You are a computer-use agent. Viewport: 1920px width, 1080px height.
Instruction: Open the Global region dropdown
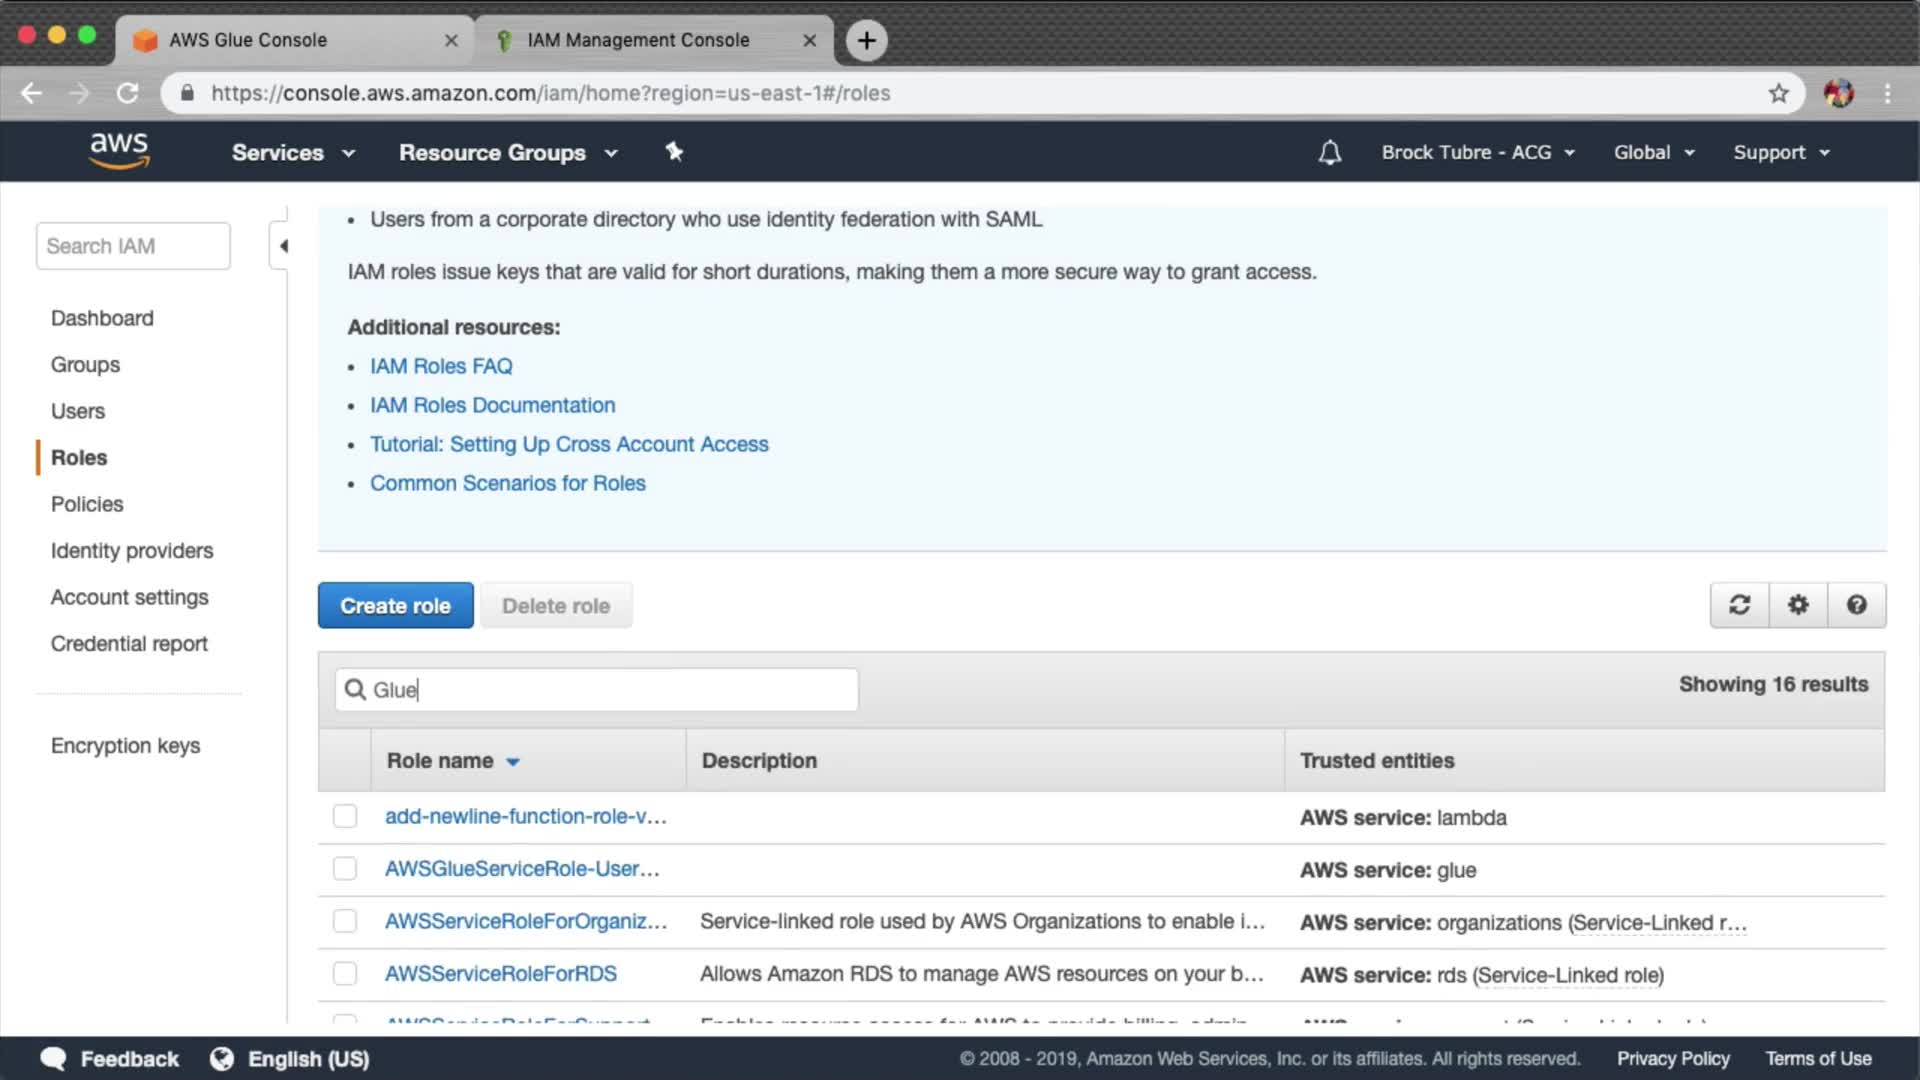click(x=1653, y=153)
